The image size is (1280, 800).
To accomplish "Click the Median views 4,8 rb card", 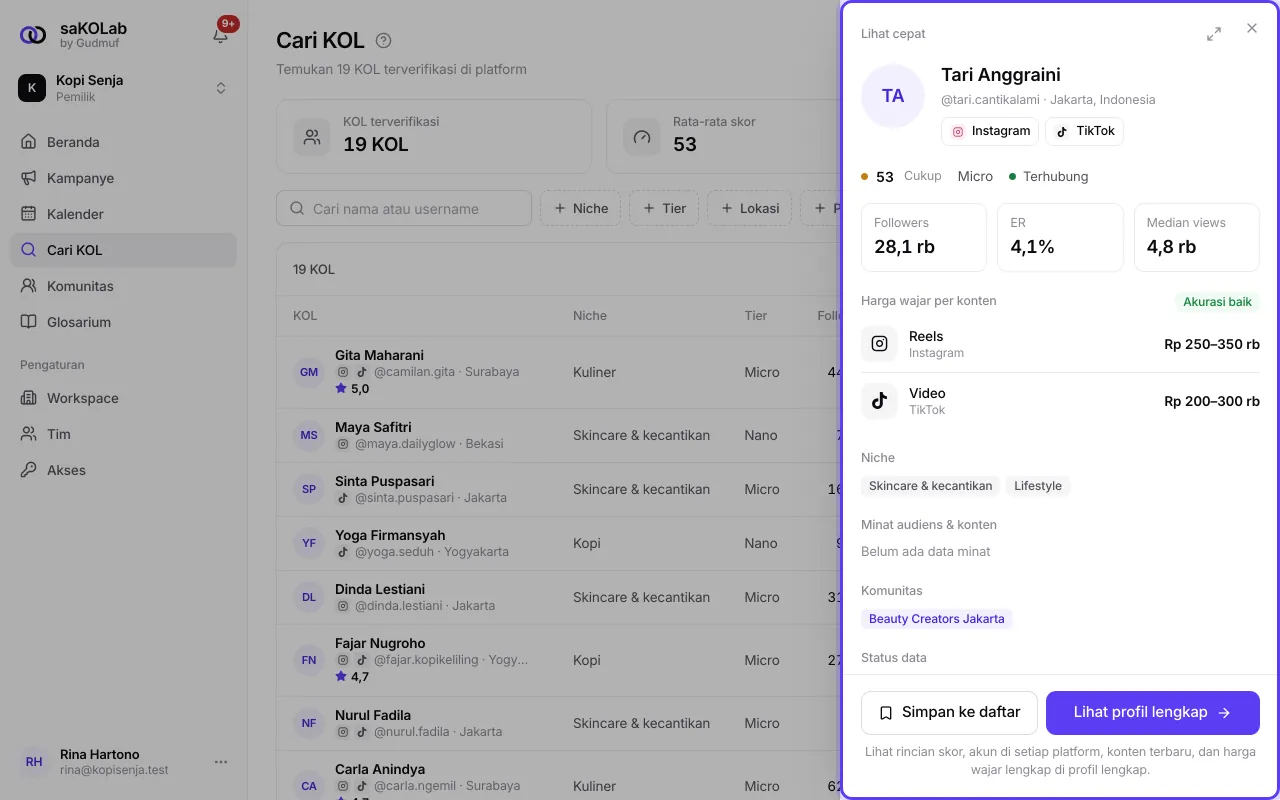I will [x=1196, y=237].
